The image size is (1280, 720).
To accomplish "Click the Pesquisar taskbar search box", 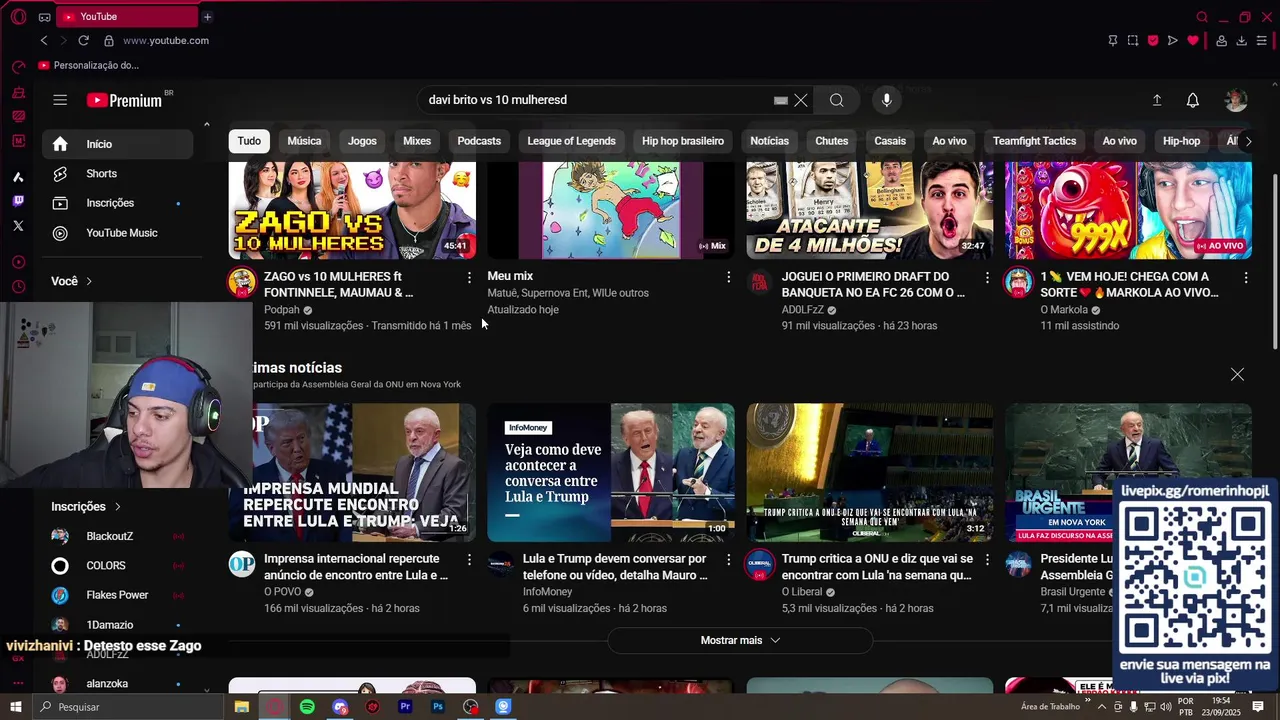I will click(x=128, y=707).
